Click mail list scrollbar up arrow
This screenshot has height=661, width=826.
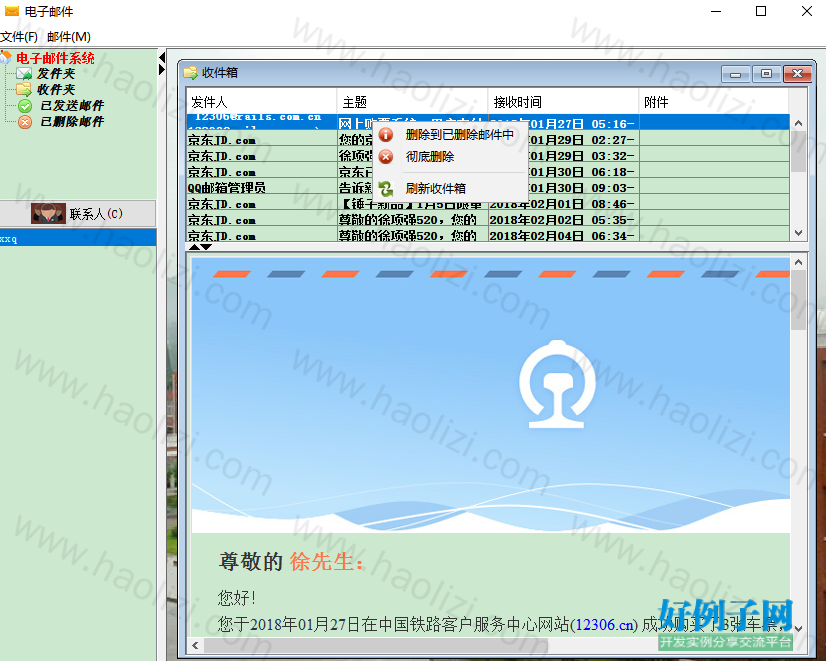(798, 123)
